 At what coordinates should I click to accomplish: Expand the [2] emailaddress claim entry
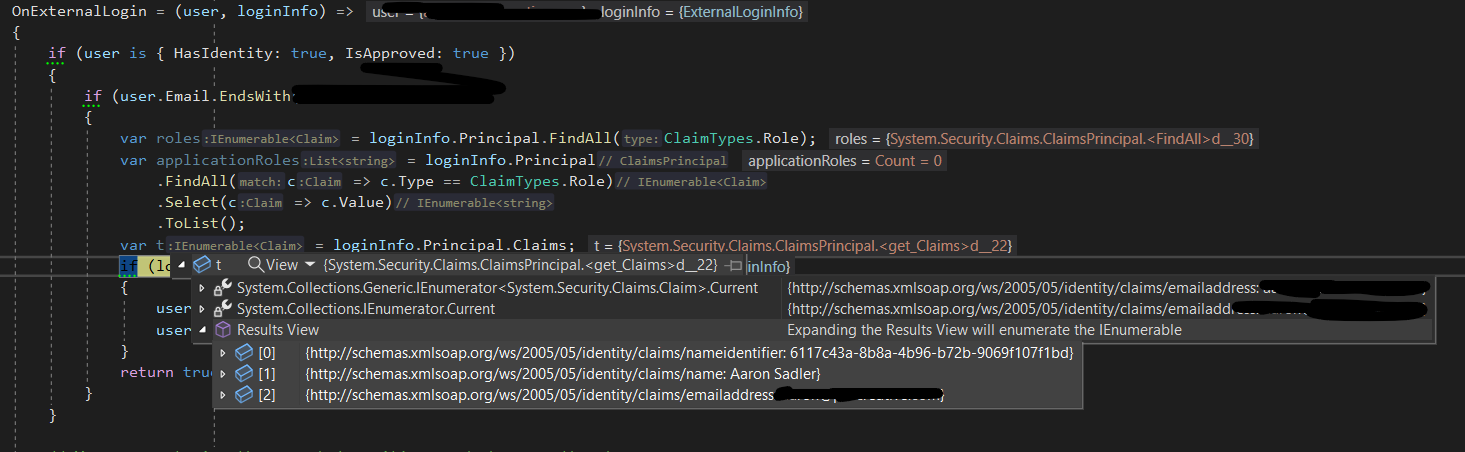(223, 396)
